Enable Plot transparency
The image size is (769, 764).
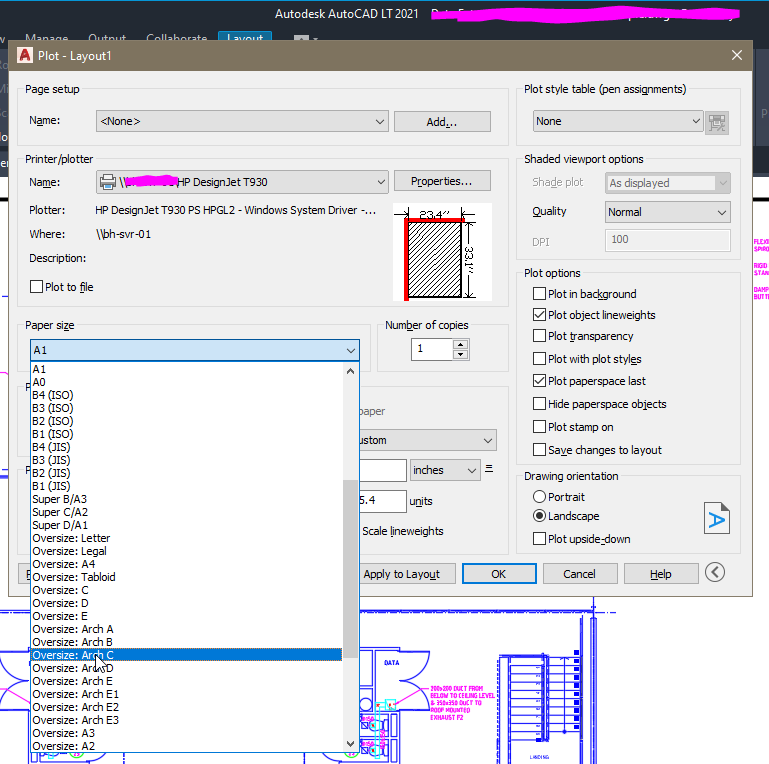[539, 336]
